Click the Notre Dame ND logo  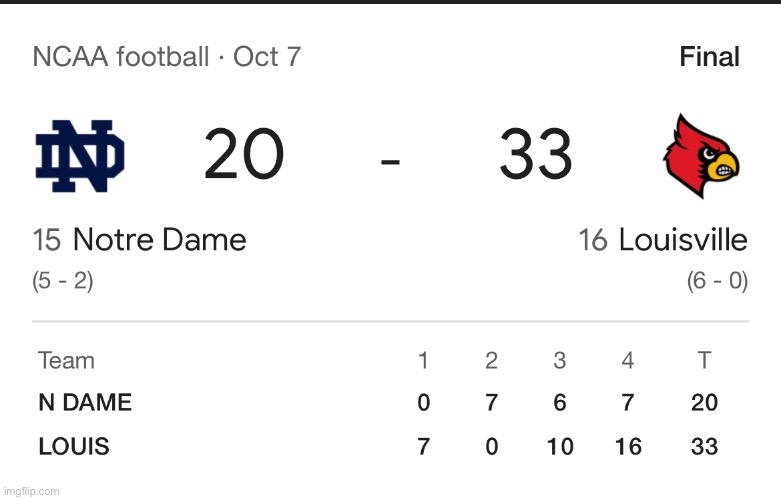coord(80,156)
